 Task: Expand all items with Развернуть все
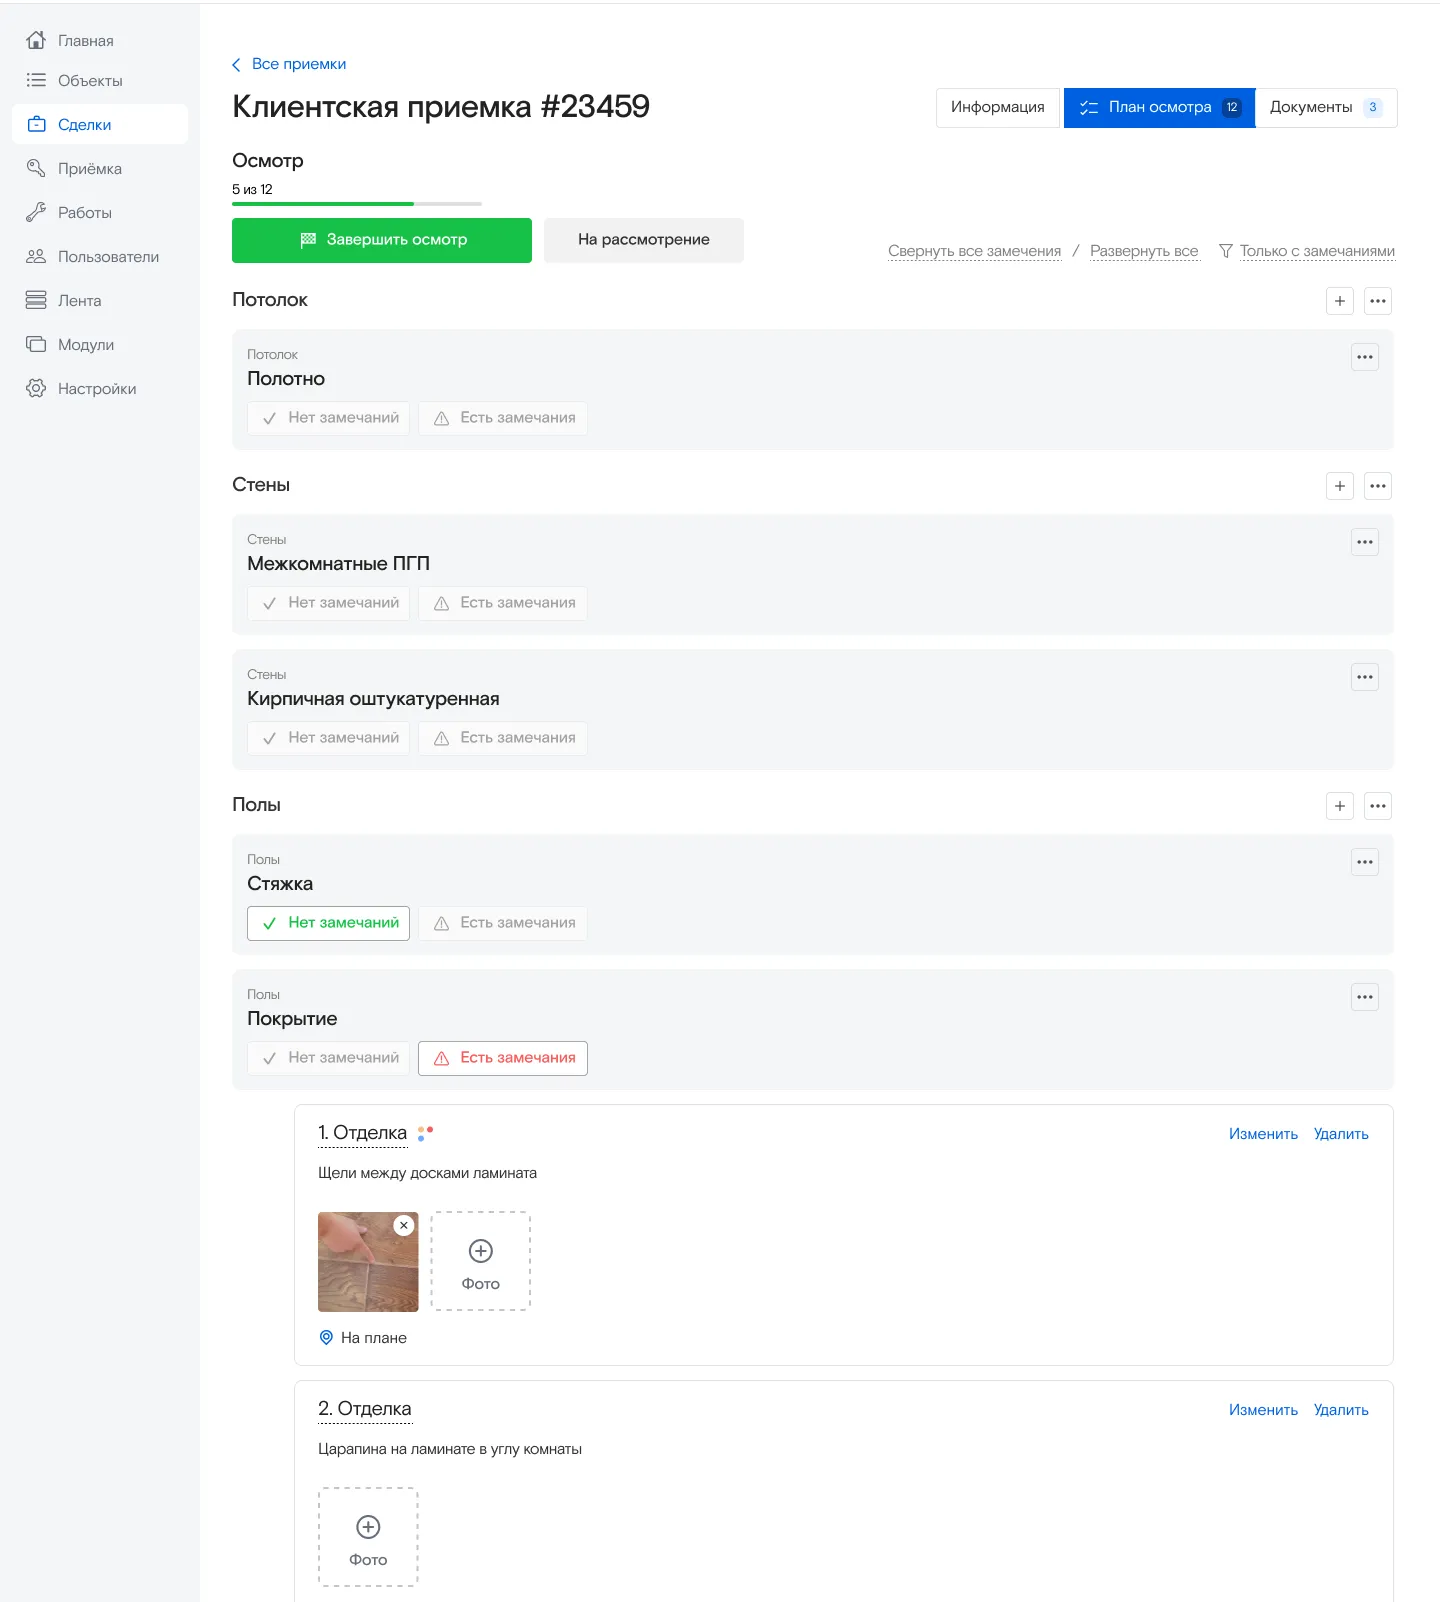(x=1144, y=251)
